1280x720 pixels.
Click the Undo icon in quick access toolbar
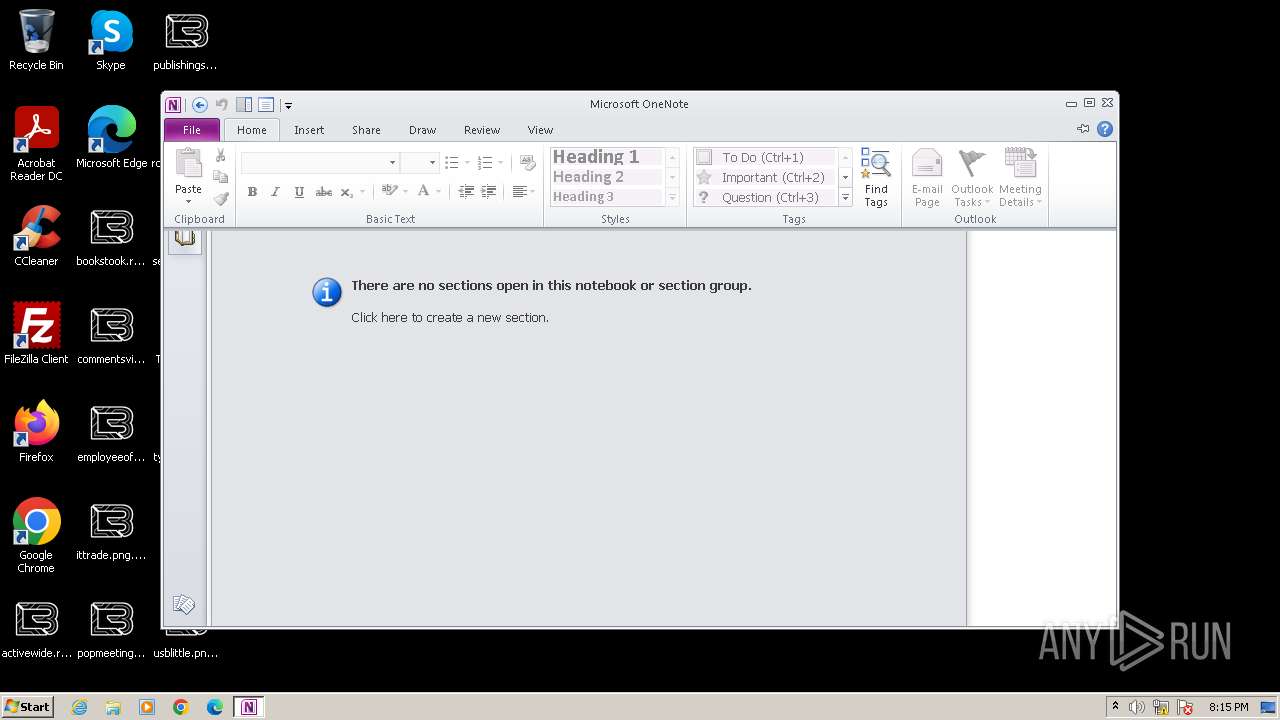[x=222, y=105]
